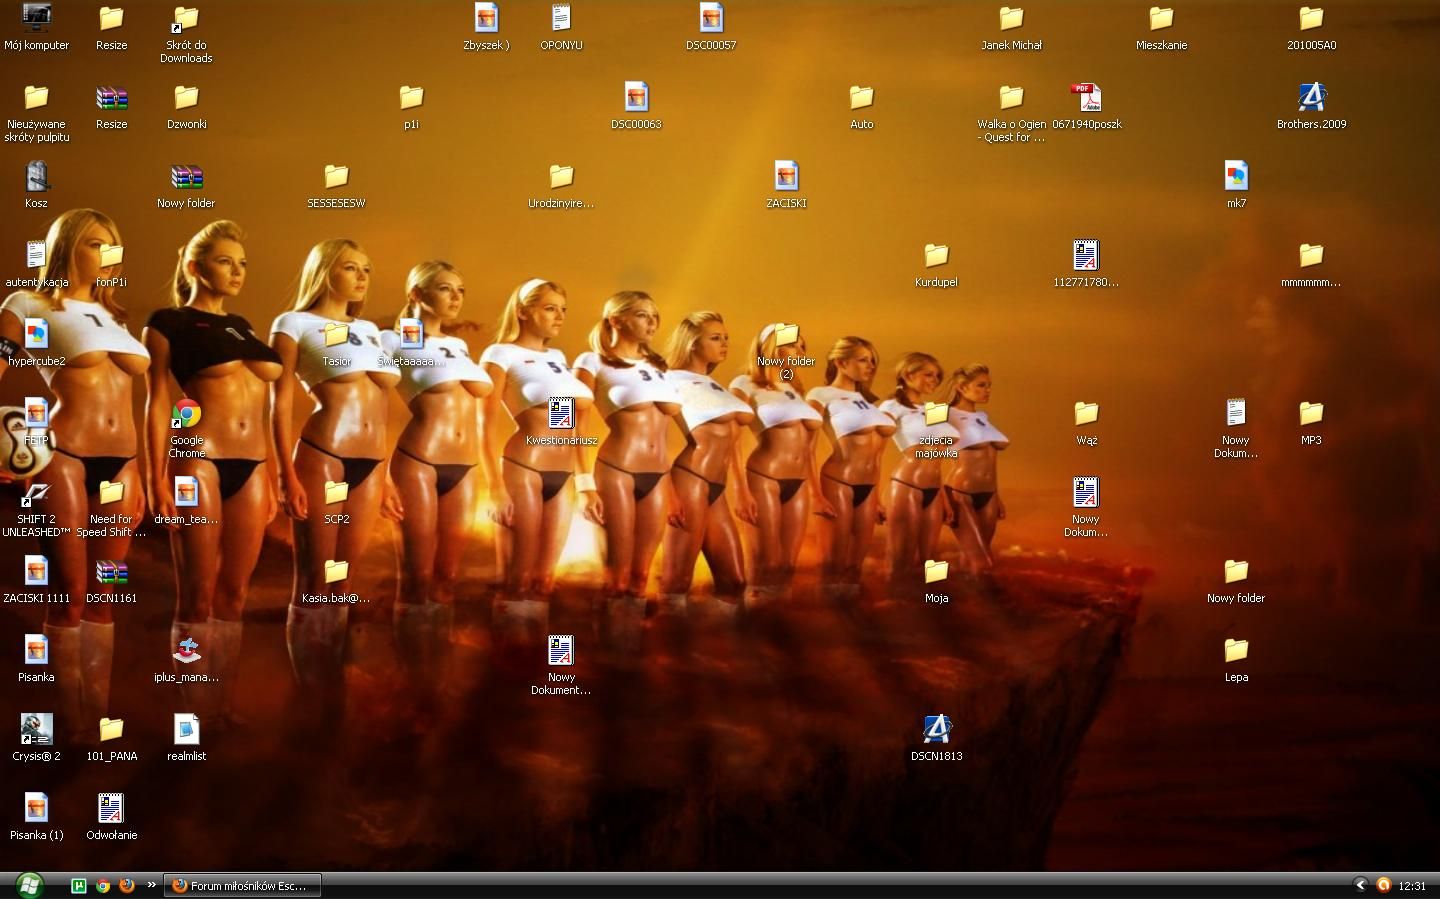This screenshot has width=1440, height=899.
Task: Show hidden system tray icons arrow
Action: (1360, 885)
